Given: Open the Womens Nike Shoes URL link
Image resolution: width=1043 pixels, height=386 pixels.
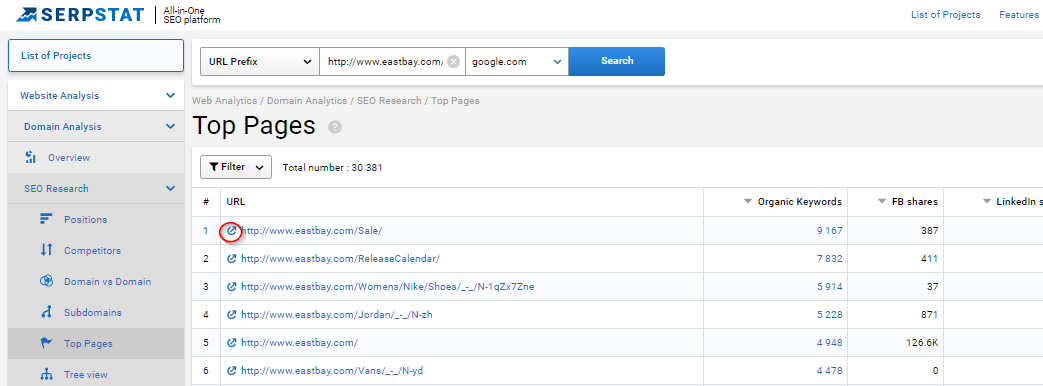Looking at the screenshot, I should (x=387, y=287).
